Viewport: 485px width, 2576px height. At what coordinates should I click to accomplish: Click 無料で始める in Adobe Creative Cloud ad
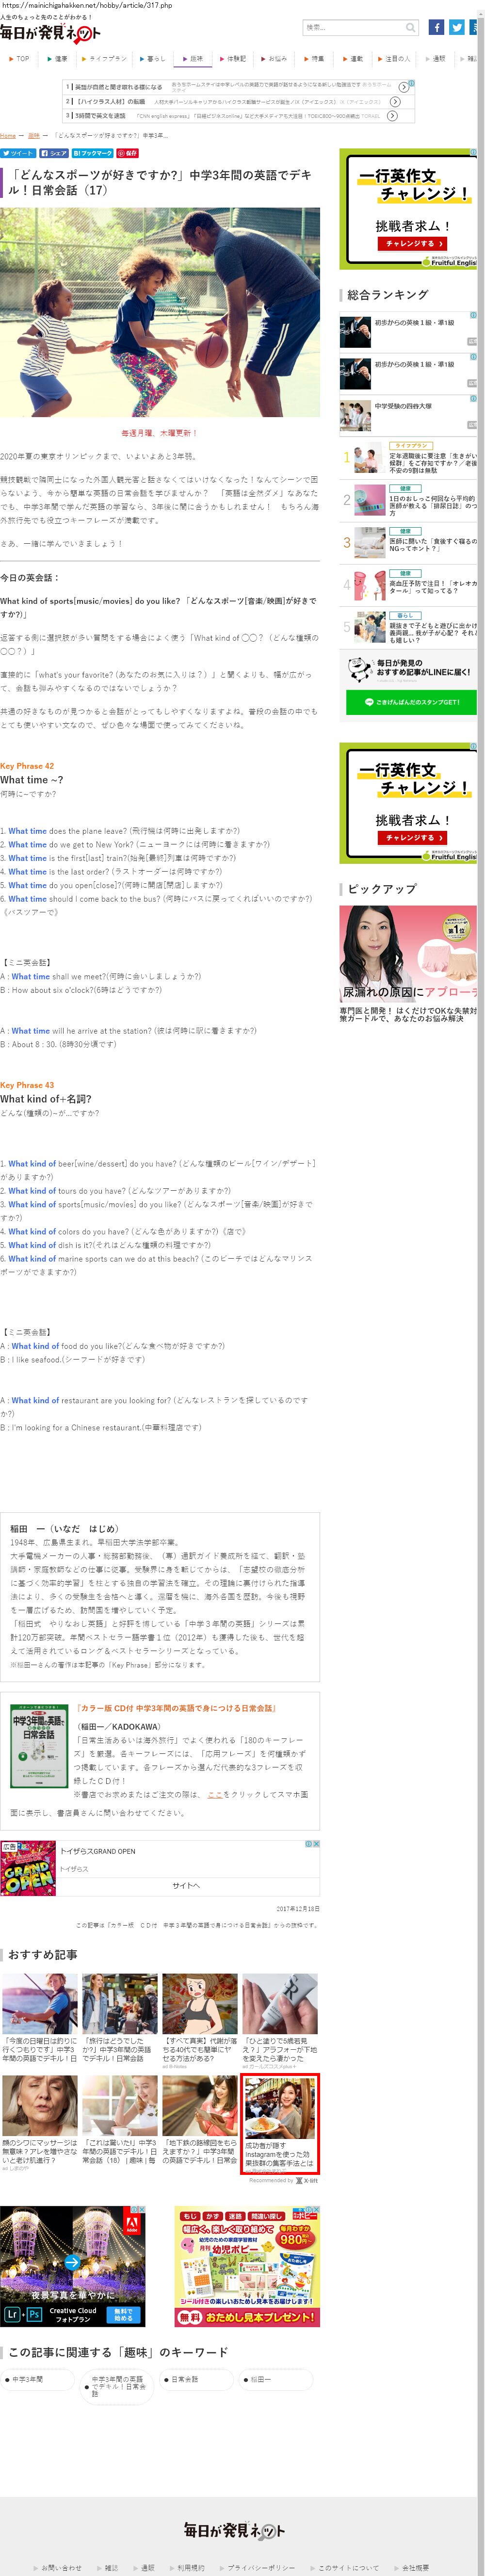pyautogui.click(x=123, y=2314)
